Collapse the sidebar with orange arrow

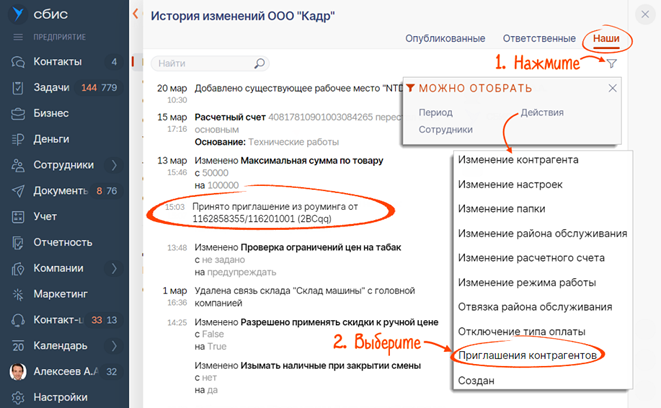point(135,14)
